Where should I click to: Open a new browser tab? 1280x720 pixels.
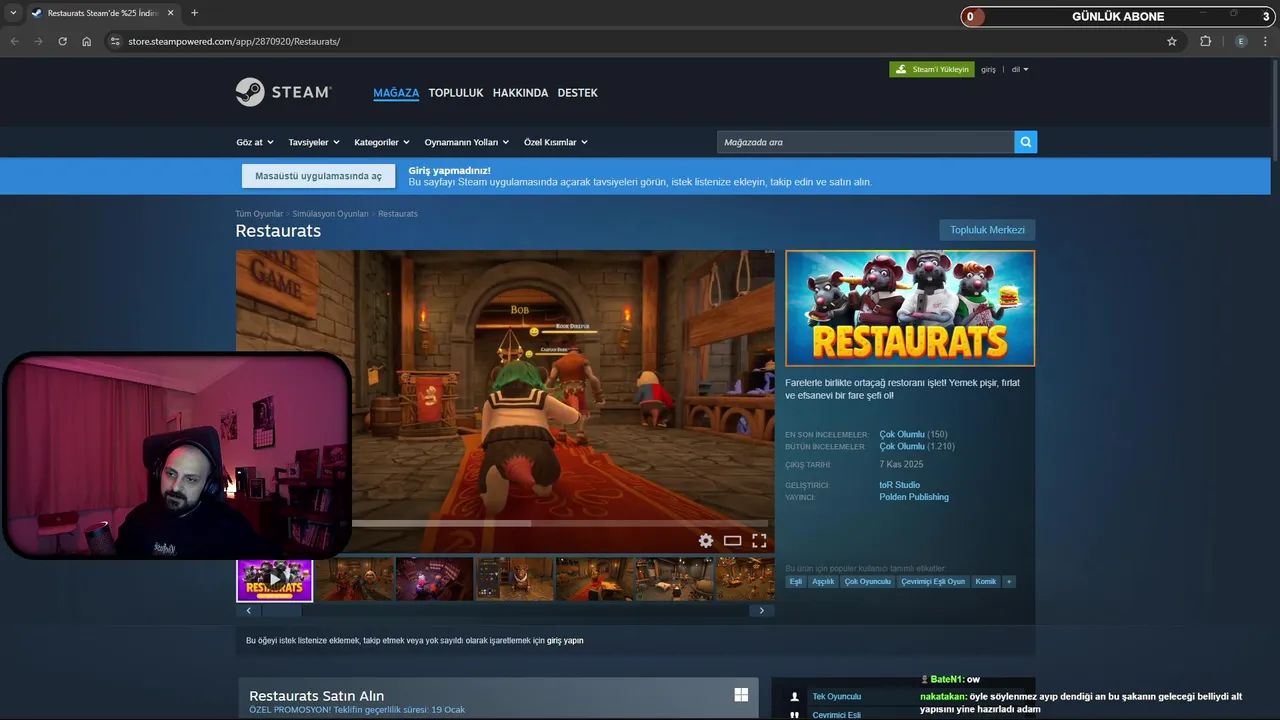[x=194, y=13]
